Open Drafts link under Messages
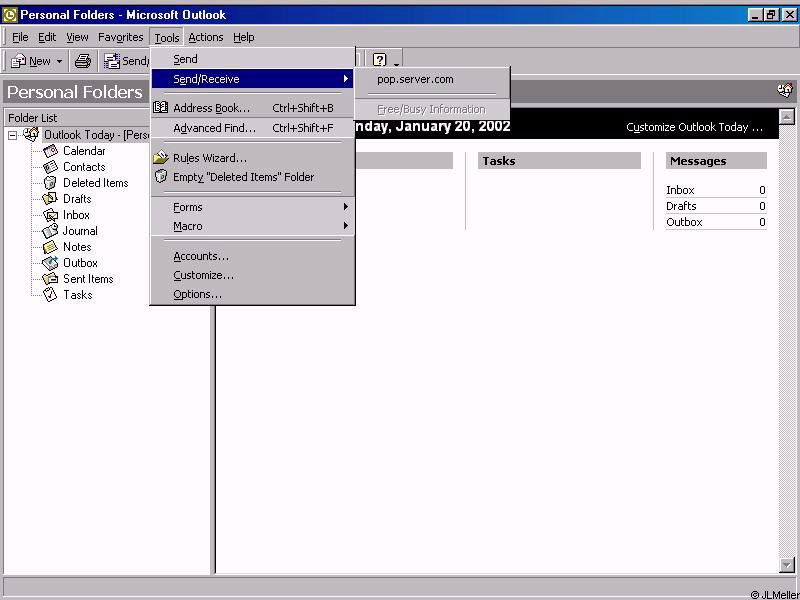800x600 pixels. point(681,206)
